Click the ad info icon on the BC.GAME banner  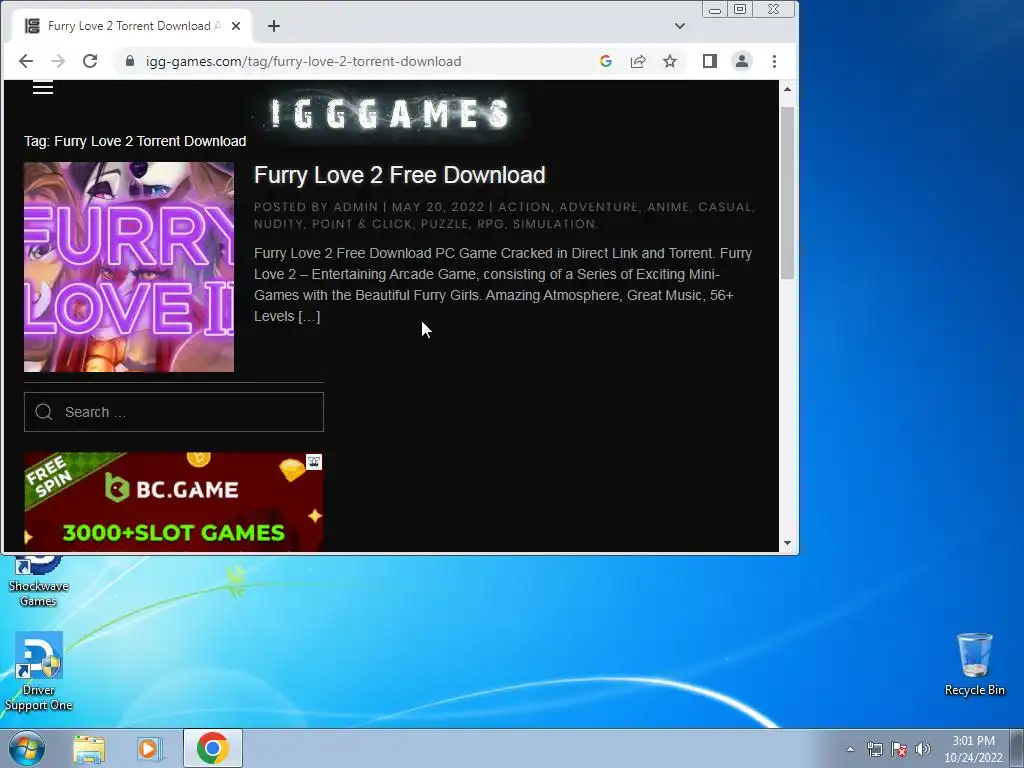click(314, 462)
